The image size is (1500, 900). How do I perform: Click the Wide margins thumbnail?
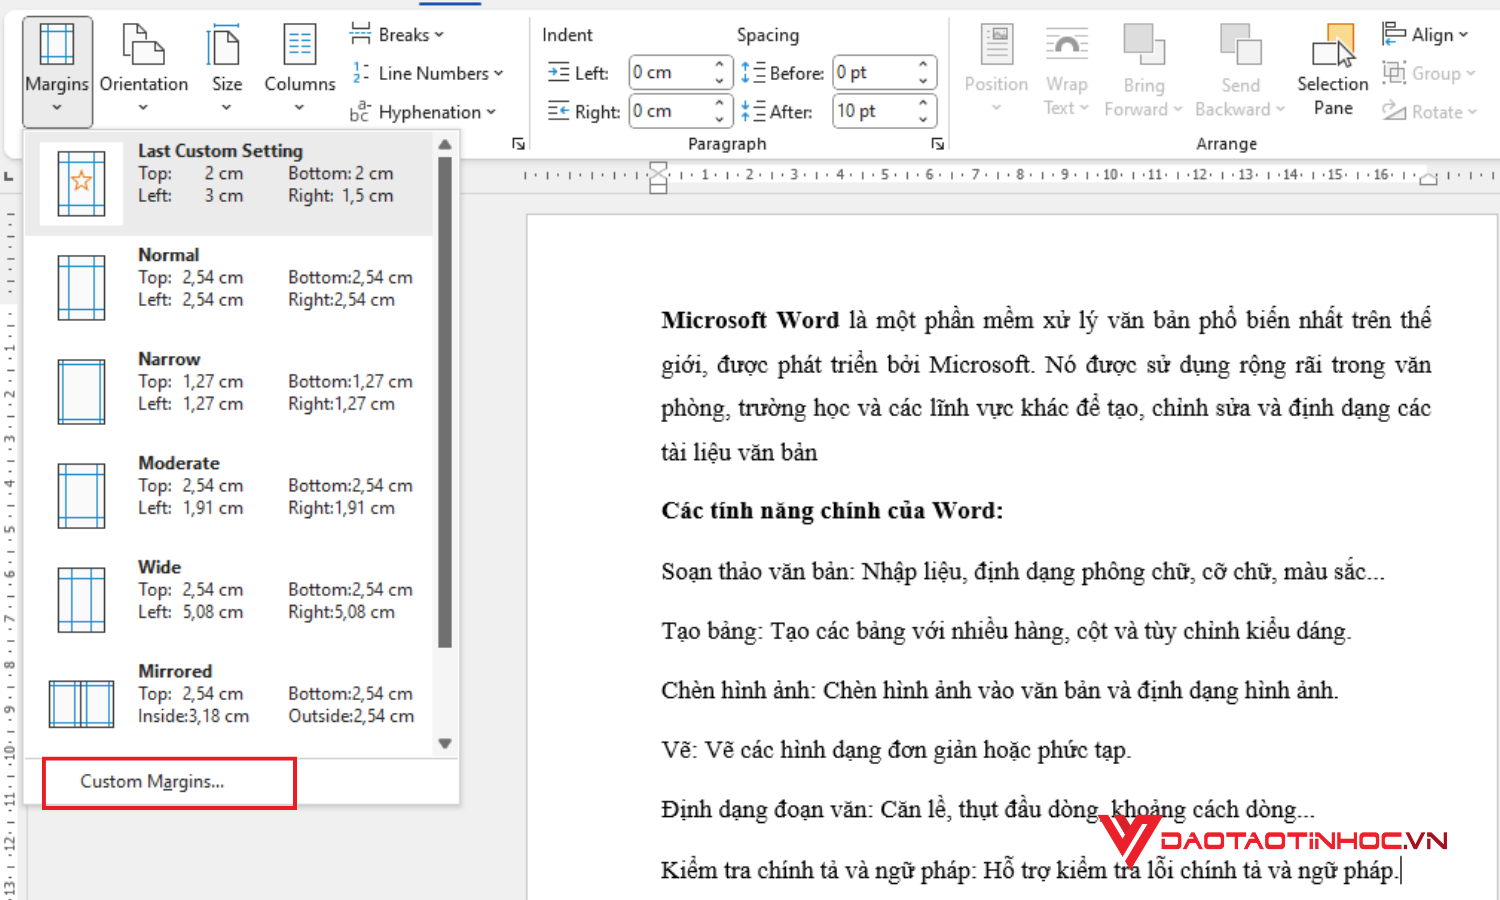[81, 600]
